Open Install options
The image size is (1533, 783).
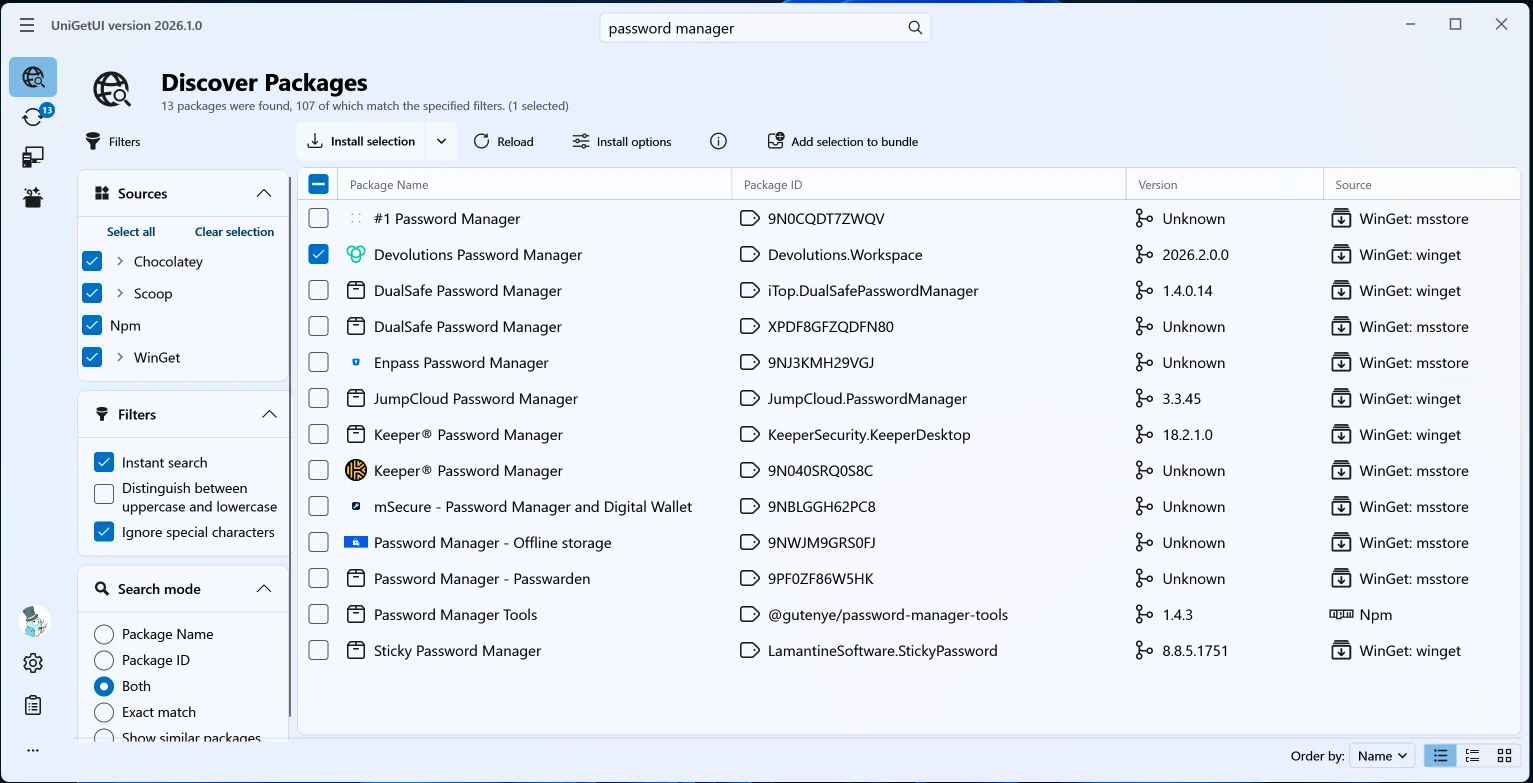point(621,141)
